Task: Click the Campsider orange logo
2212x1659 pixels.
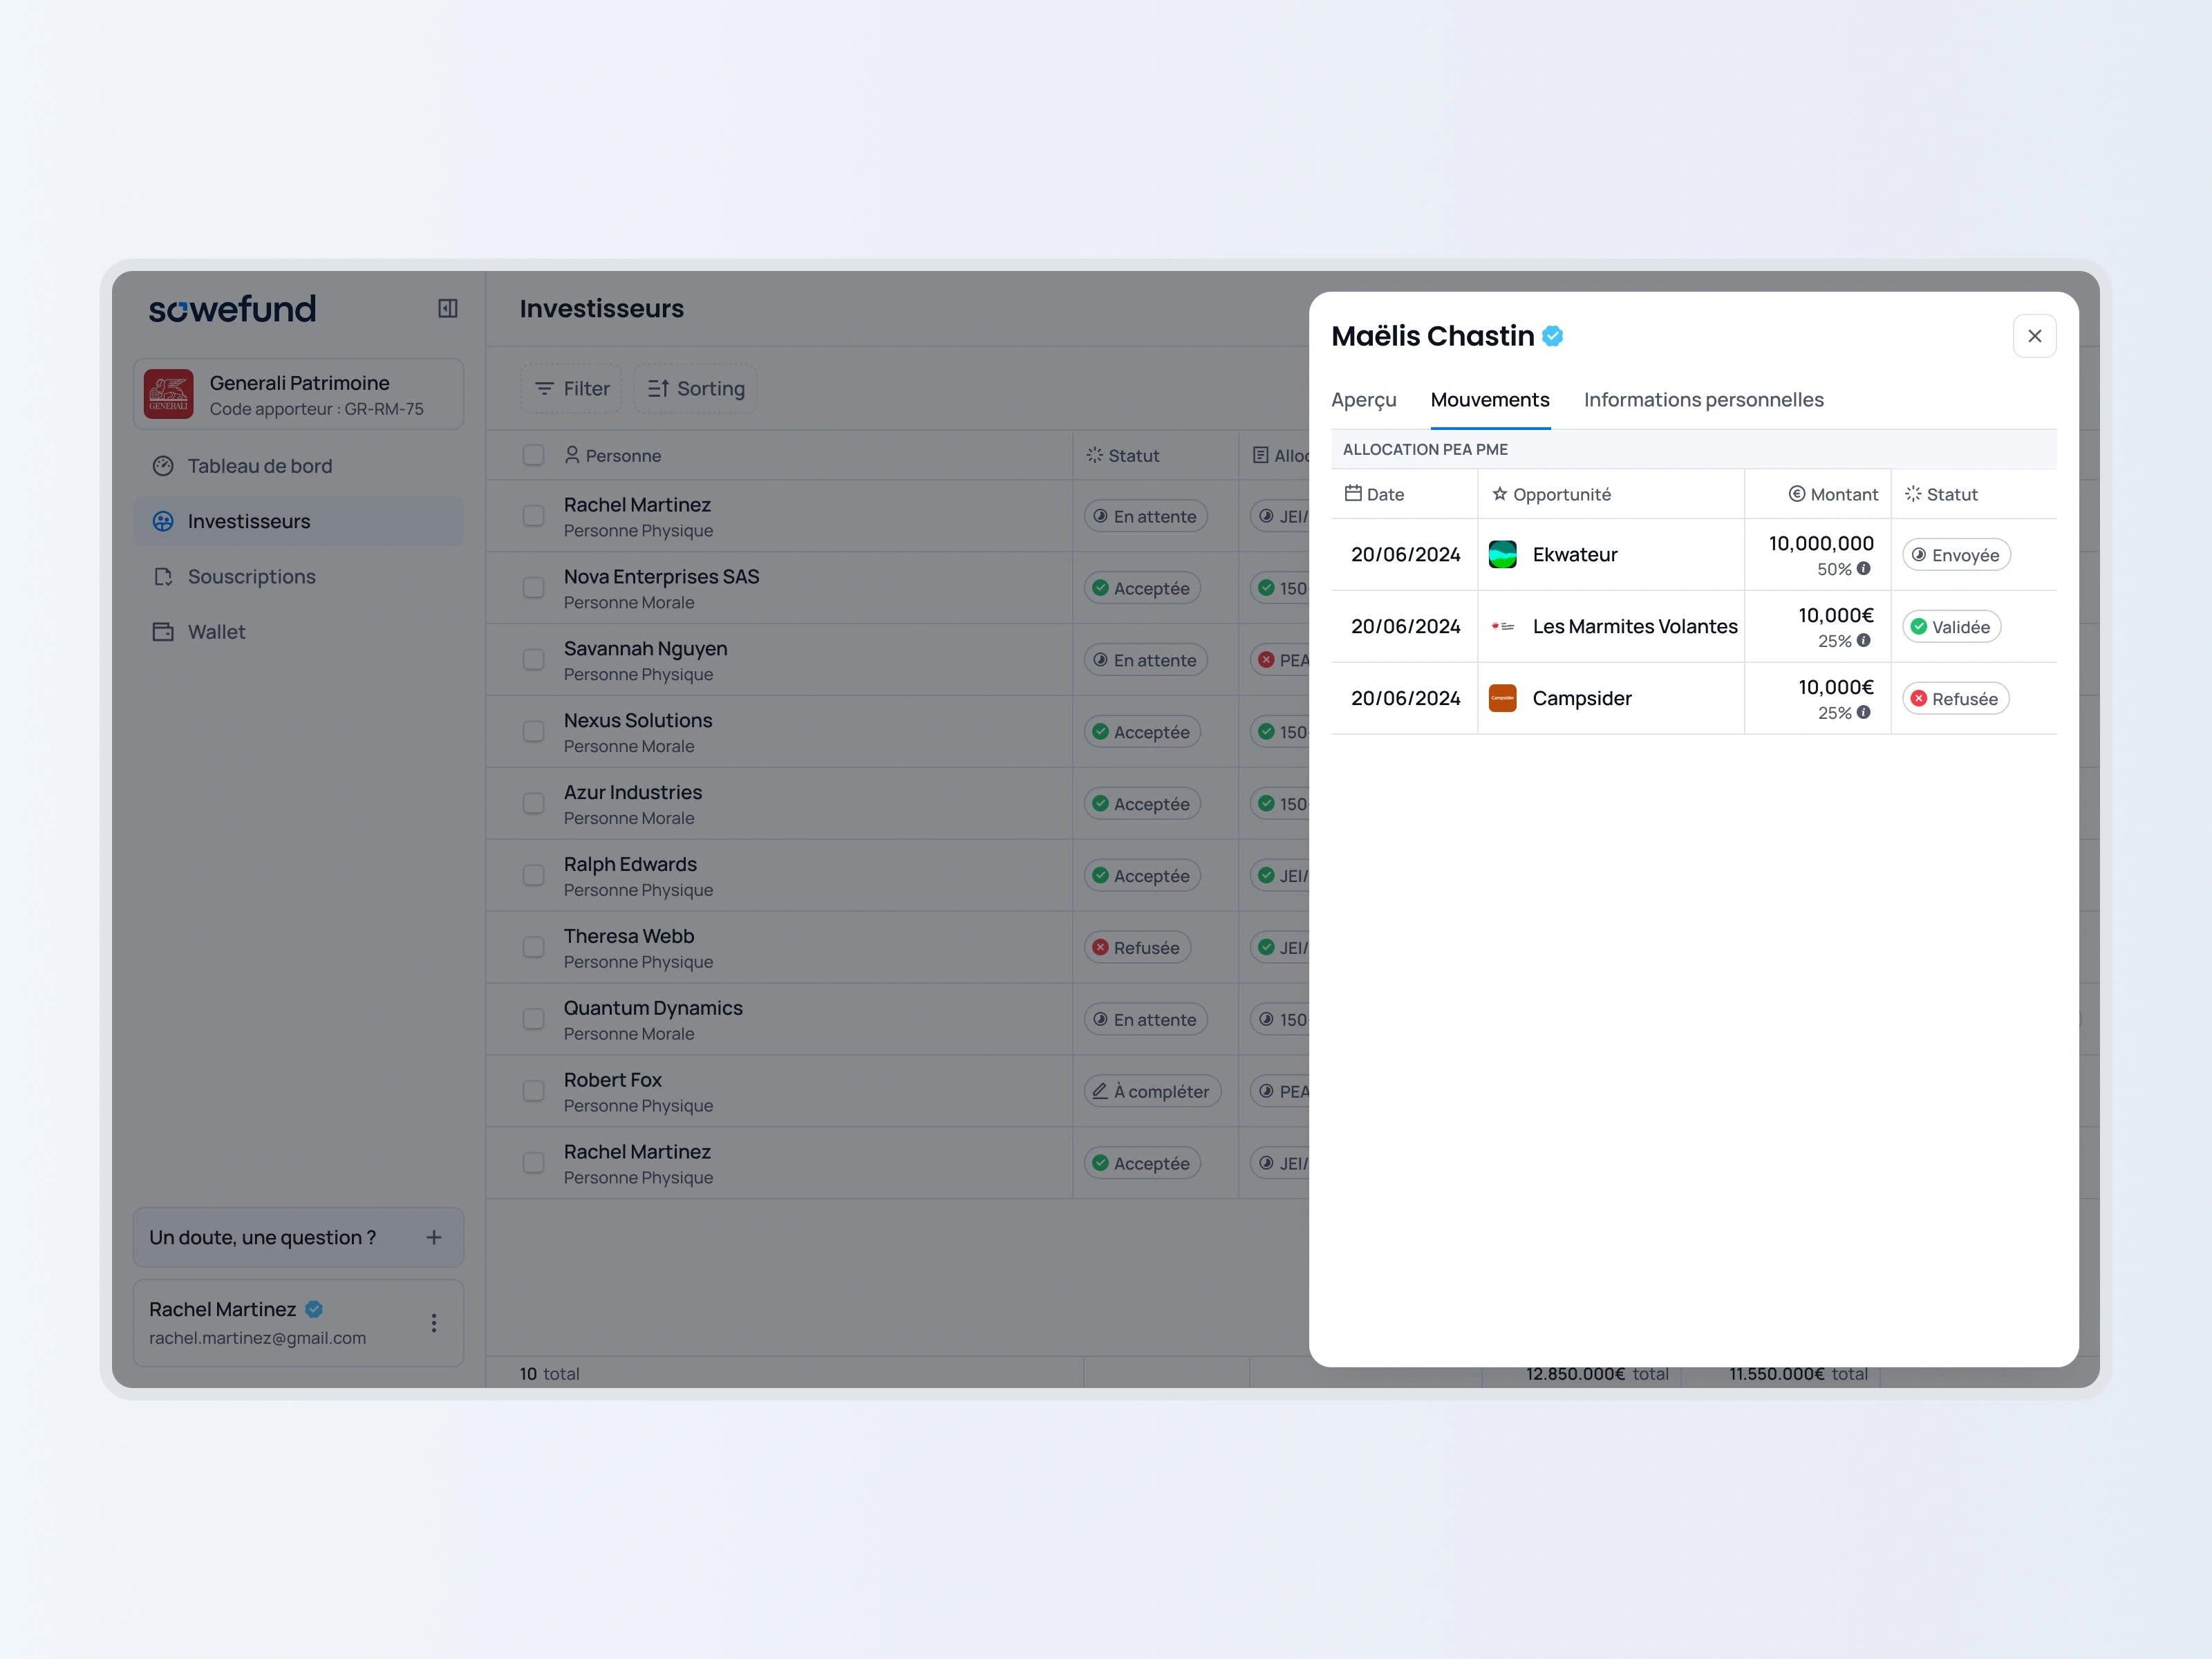Action: (1502, 698)
